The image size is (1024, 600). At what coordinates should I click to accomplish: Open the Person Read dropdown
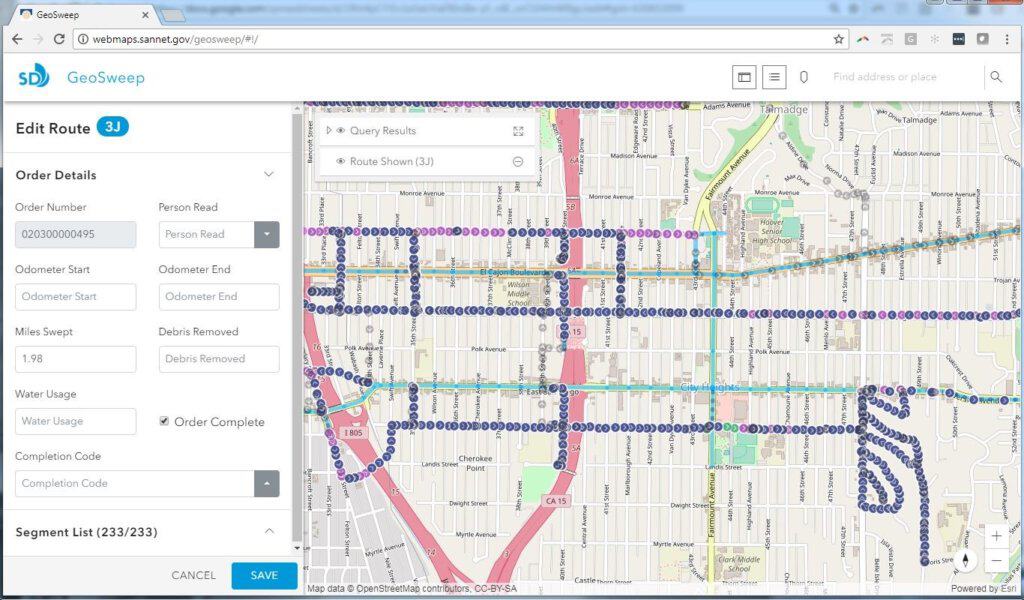267,235
